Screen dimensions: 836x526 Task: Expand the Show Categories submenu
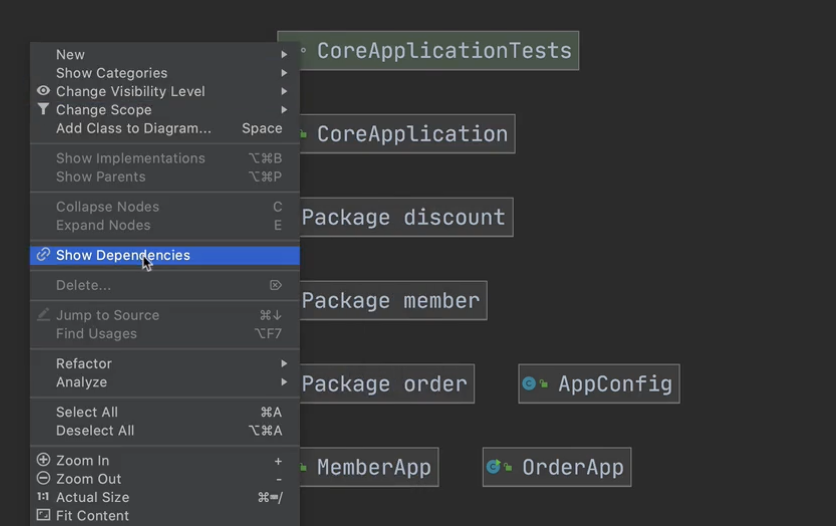pyautogui.click(x=284, y=73)
